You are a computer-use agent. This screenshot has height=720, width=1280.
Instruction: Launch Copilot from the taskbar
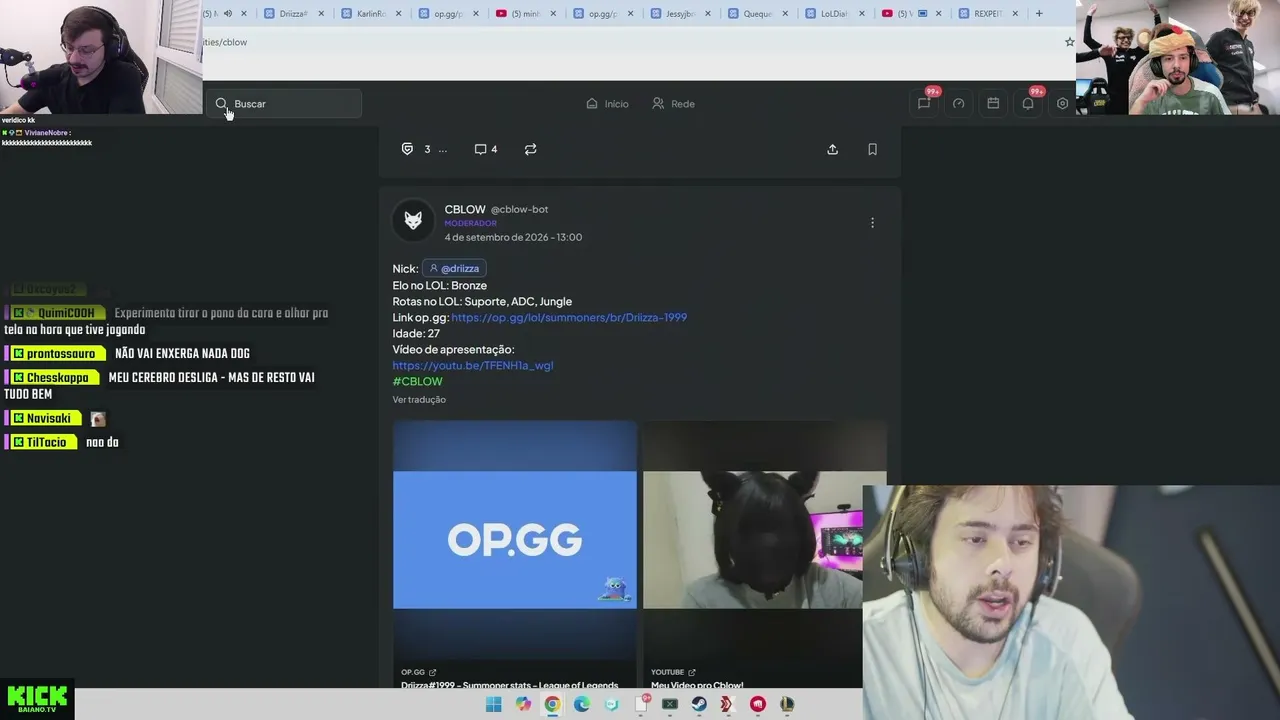[523, 704]
